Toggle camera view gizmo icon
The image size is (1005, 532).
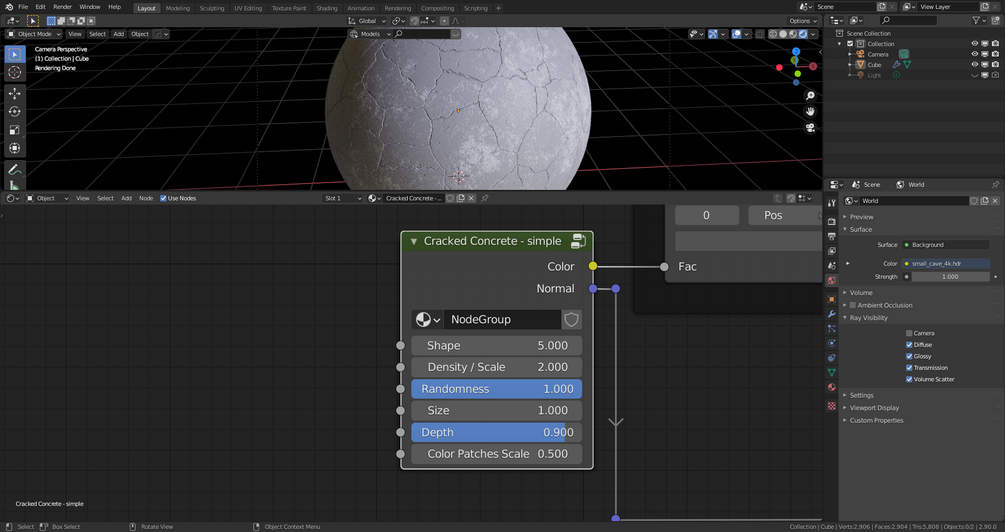click(x=810, y=128)
